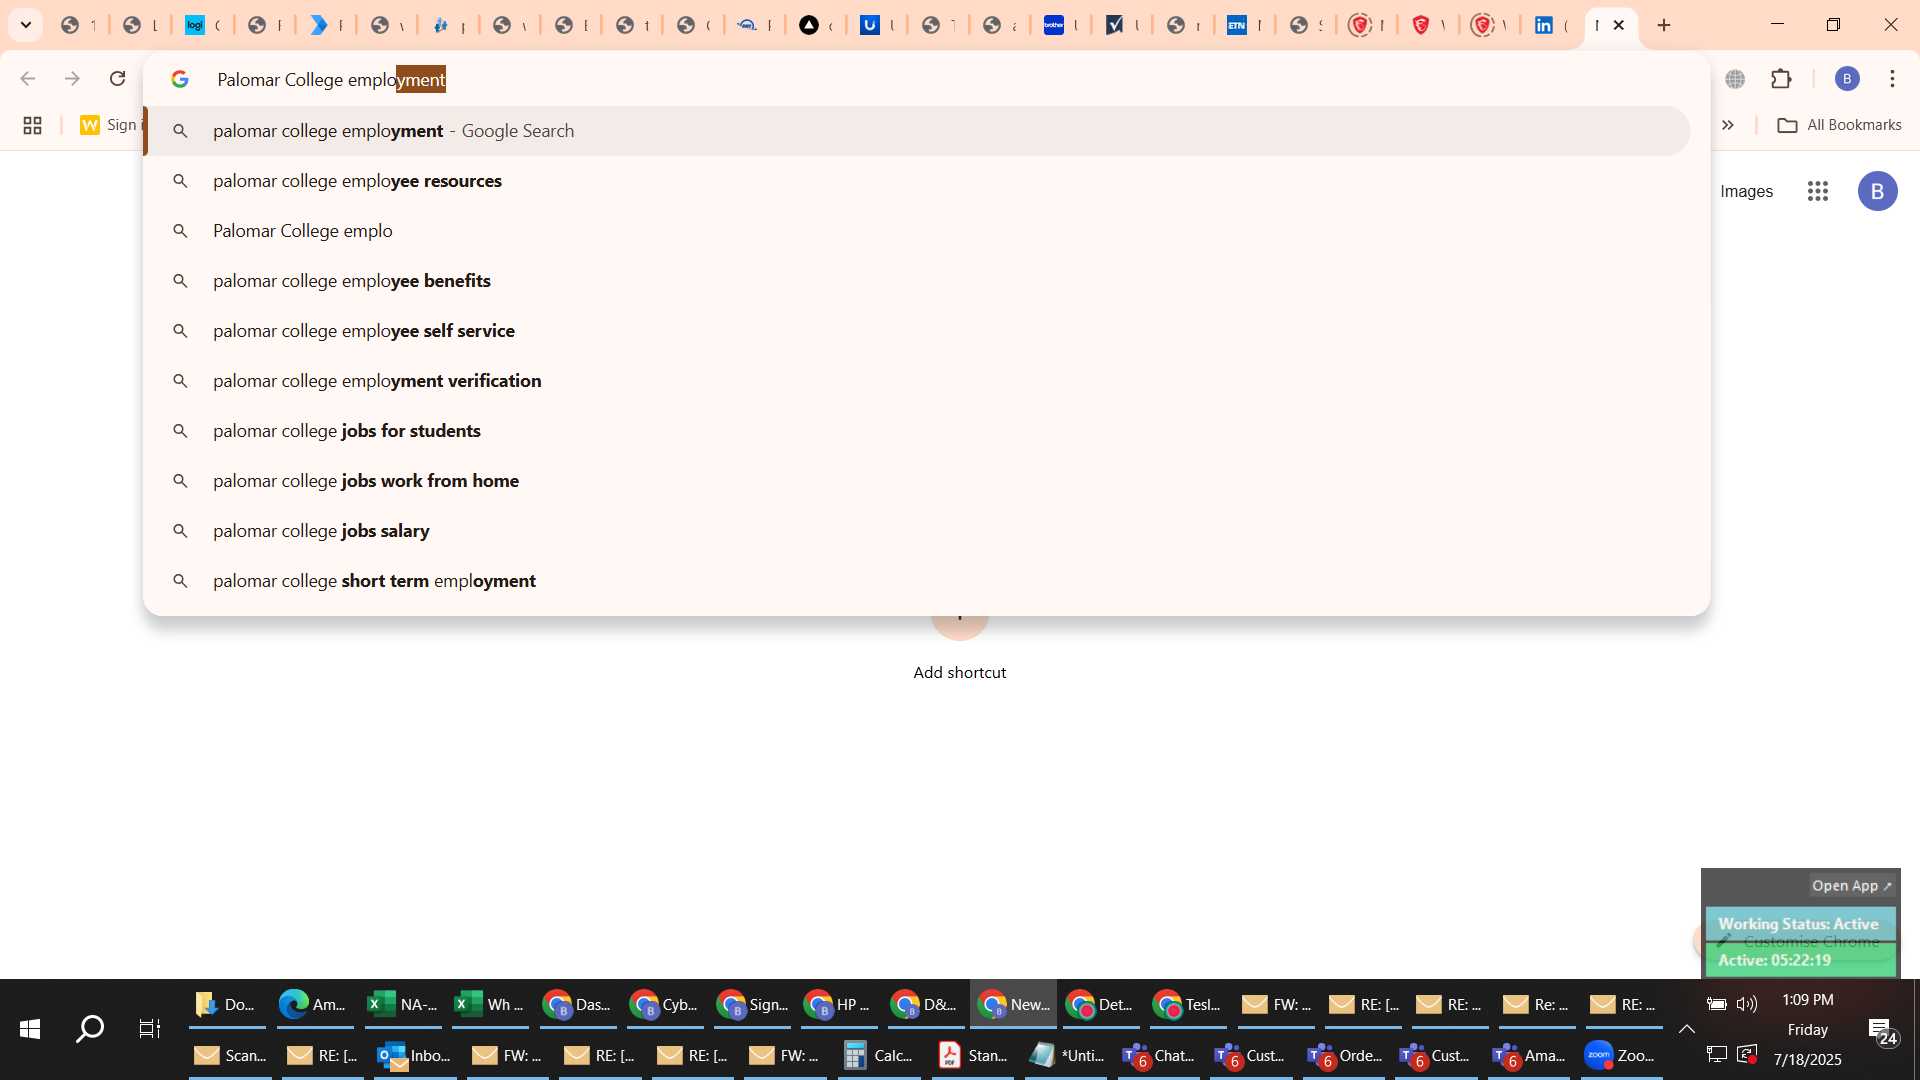Image resolution: width=1920 pixels, height=1080 pixels.
Task: Open the Outlook 'Inbo...' taskbar item
Action: (413, 1056)
